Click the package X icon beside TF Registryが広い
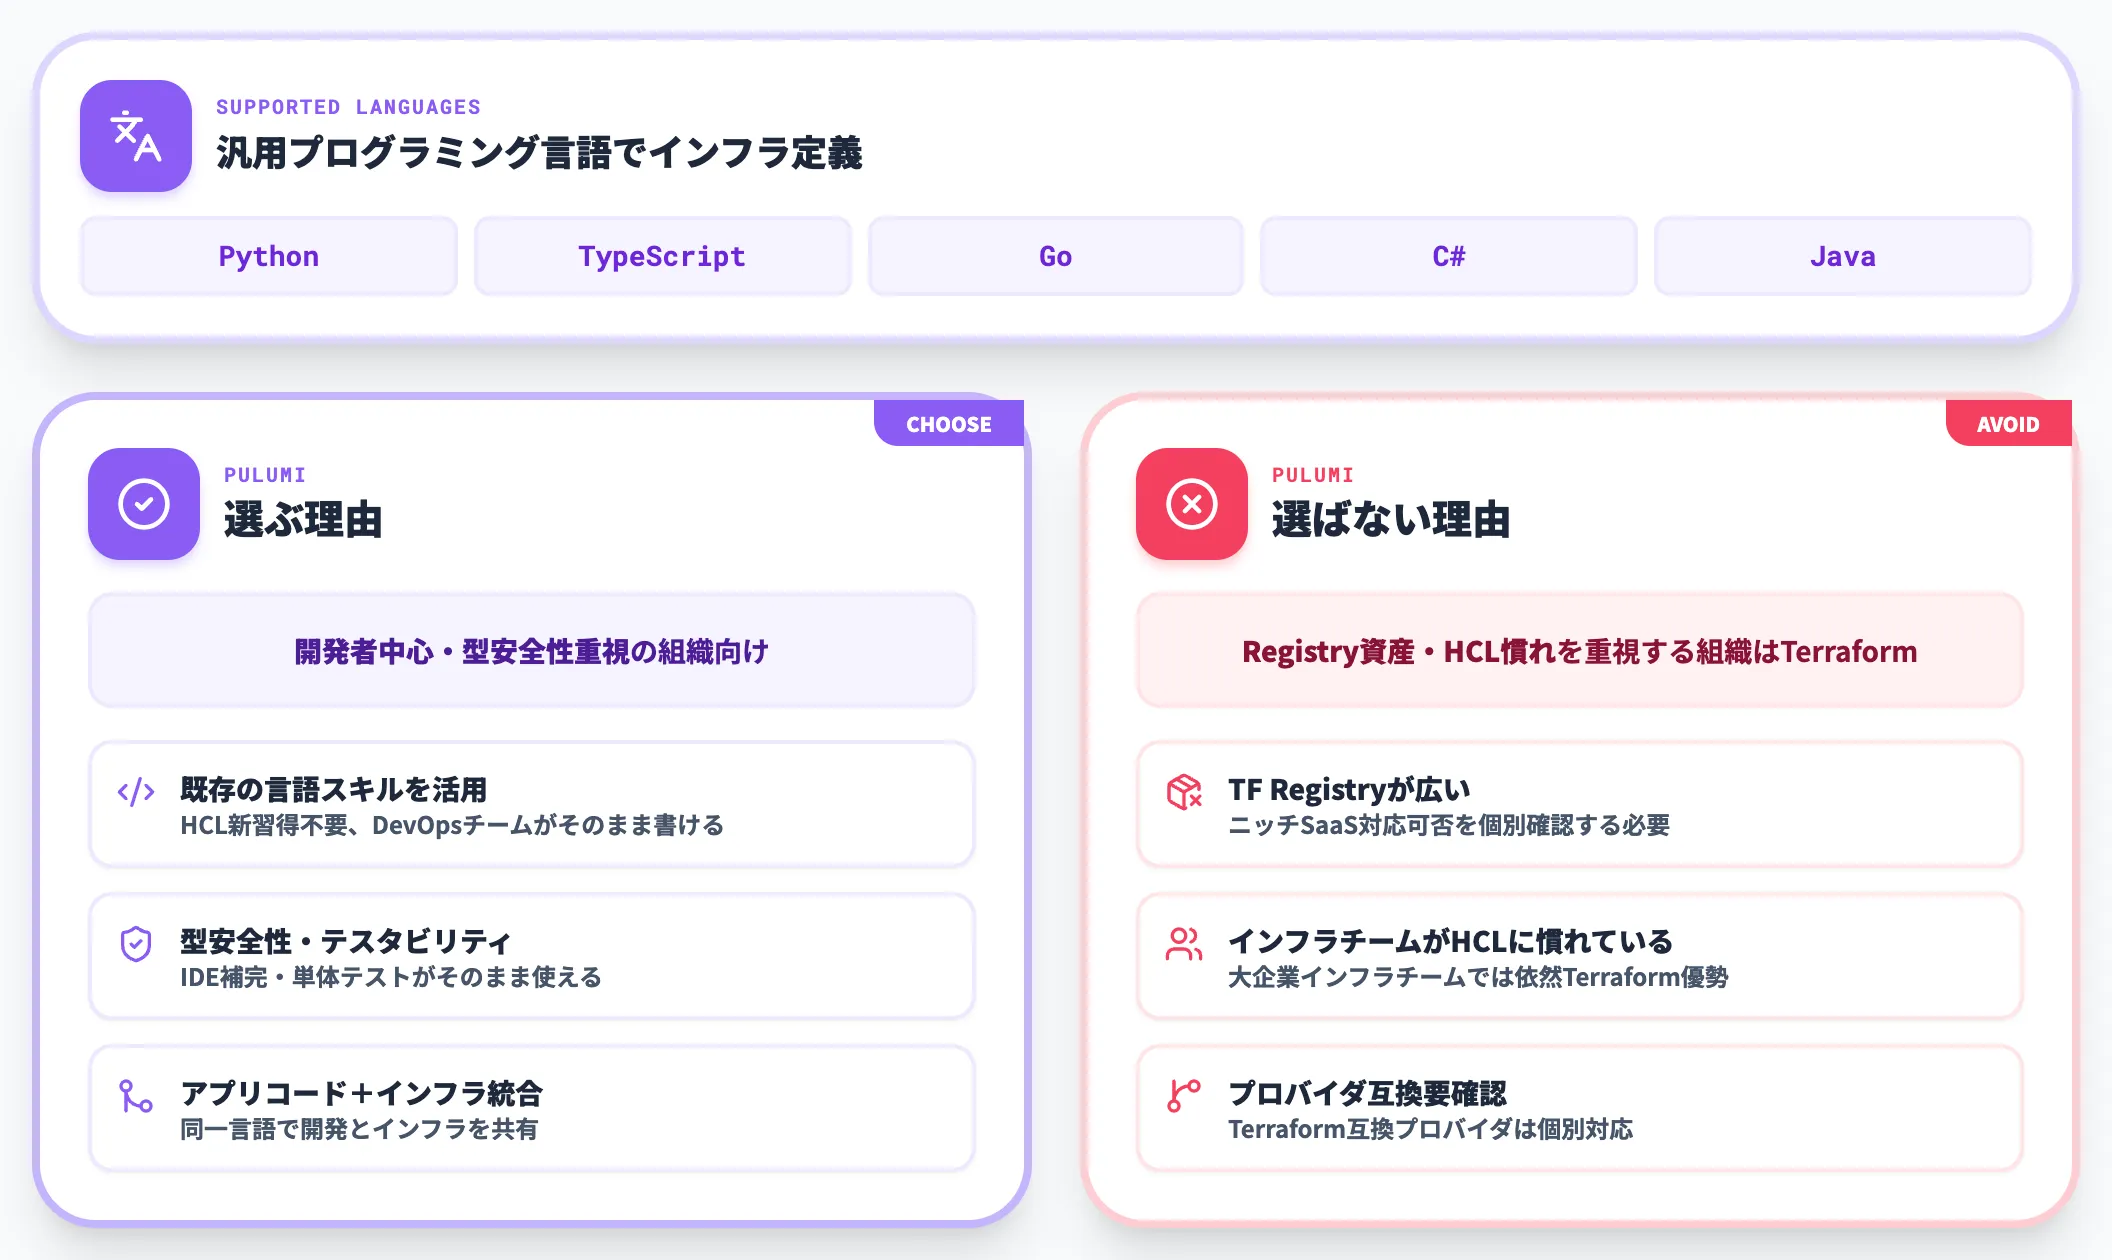The height and width of the screenshot is (1260, 2112). [1184, 792]
